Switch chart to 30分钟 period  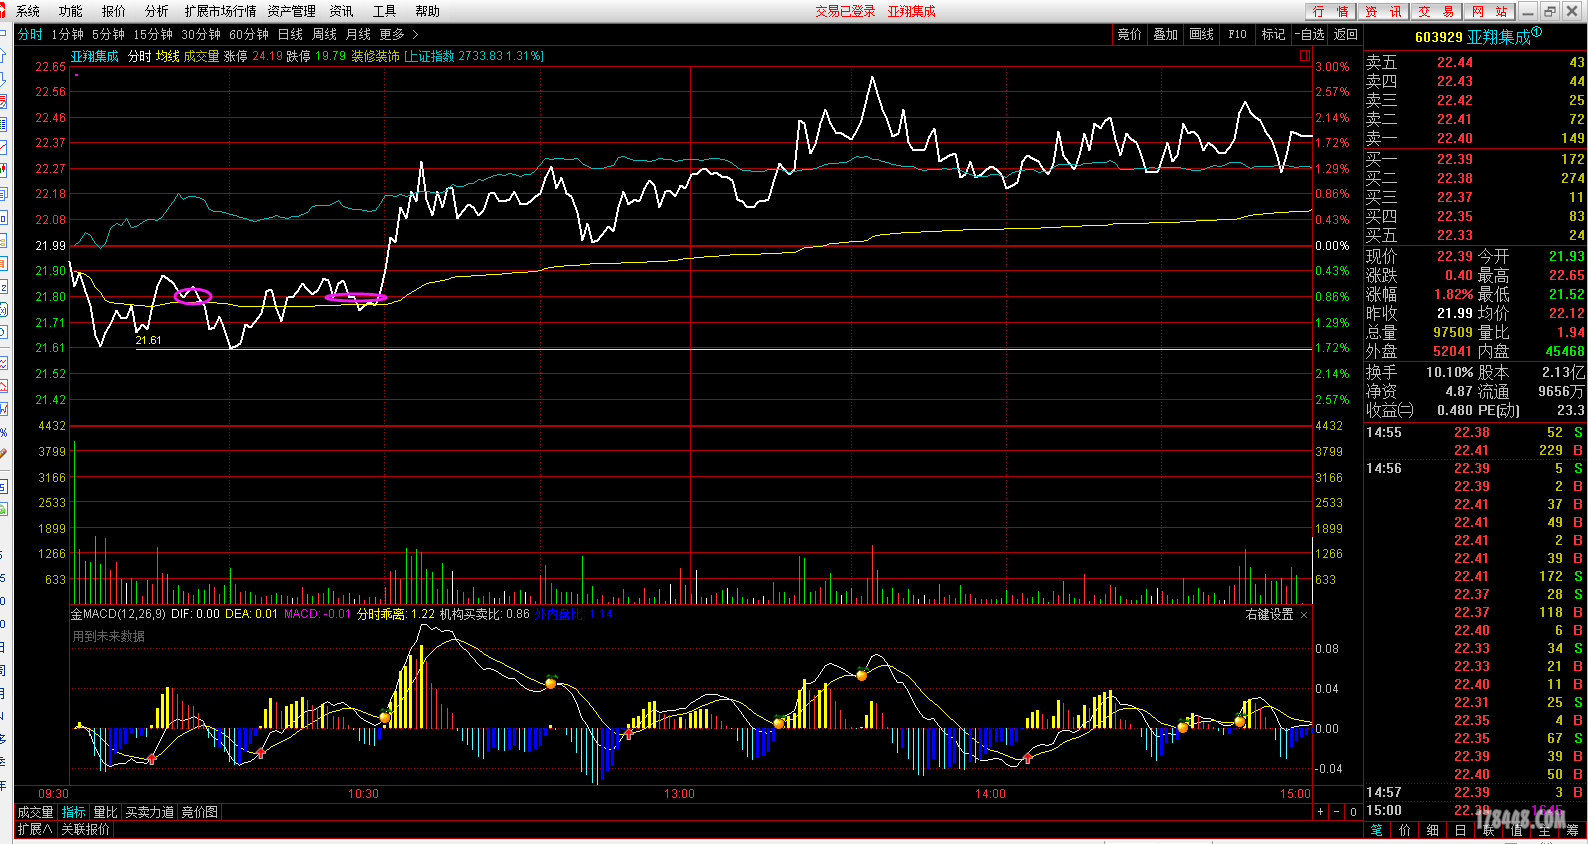[201, 34]
